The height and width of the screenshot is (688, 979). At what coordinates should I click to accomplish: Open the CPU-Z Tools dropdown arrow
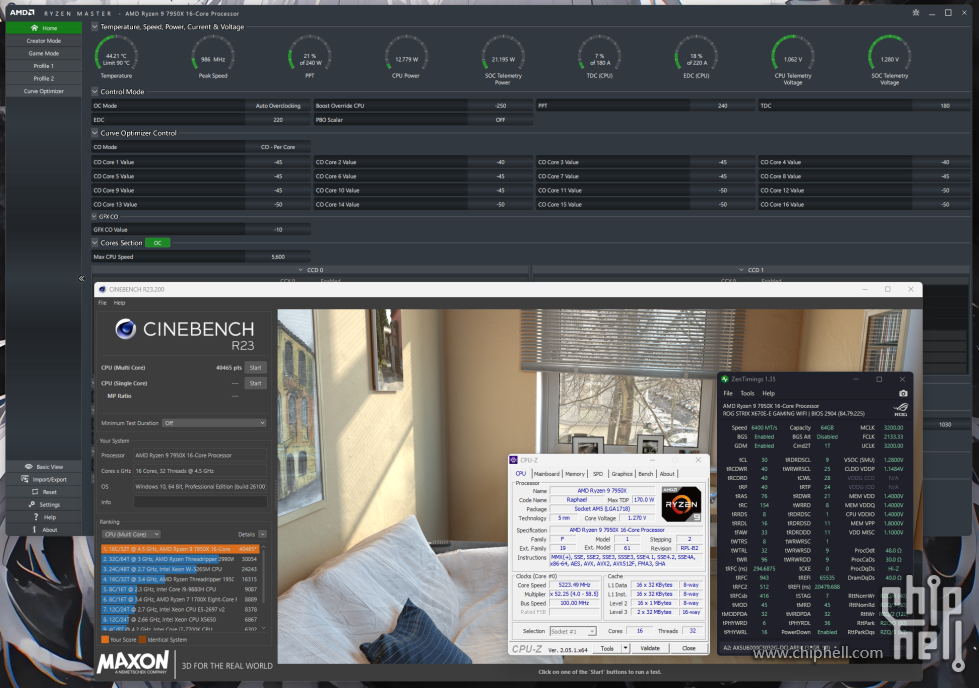(x=625, y=648)
